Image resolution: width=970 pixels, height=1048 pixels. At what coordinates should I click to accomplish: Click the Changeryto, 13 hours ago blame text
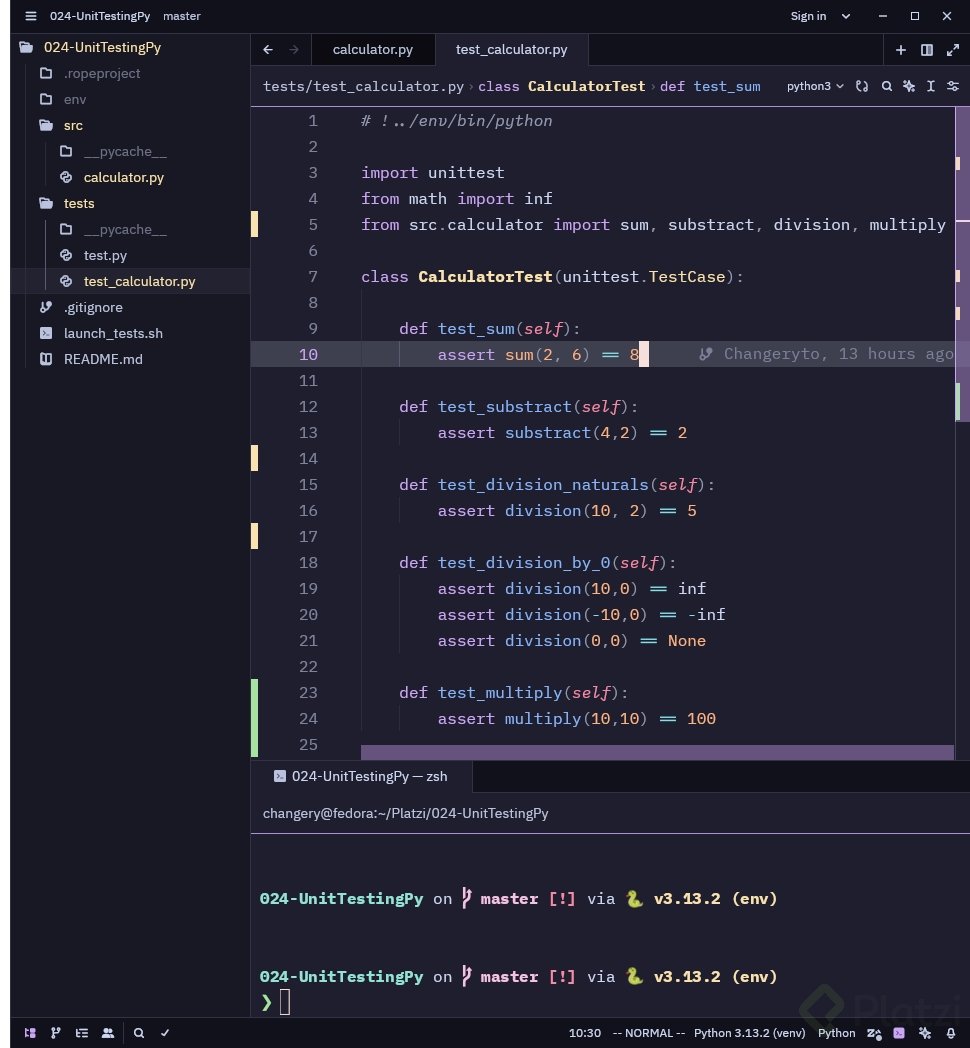[x=838, y=354]
